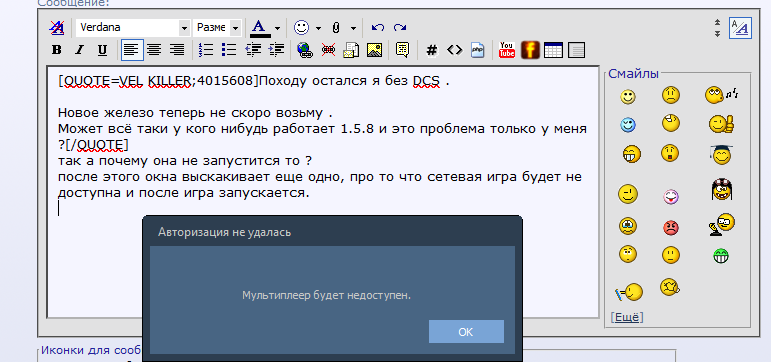Wrap selection in CODE tags (#)
Screen dimensions: 771x362
[x=432, y=50]
